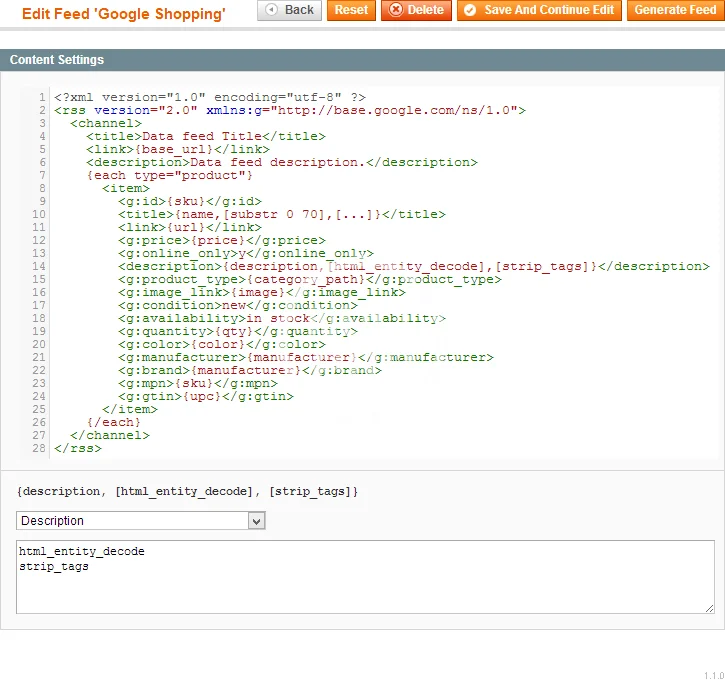Click the Generate Feed button
The height and width of the screenshot is (680, 725).
(675, 10)
